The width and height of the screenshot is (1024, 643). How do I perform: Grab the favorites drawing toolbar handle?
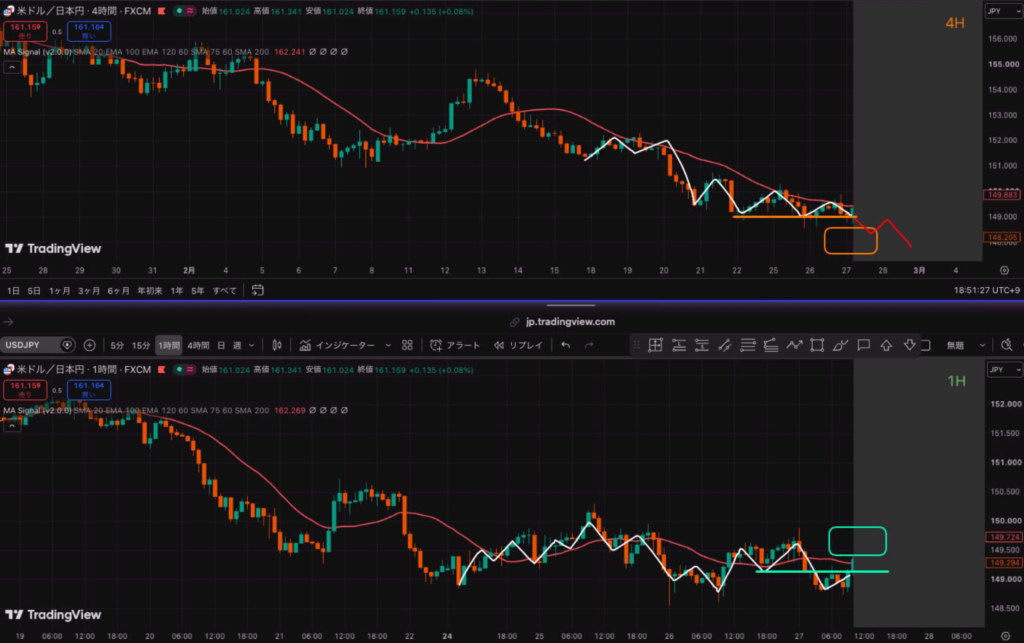coord(636,345)
